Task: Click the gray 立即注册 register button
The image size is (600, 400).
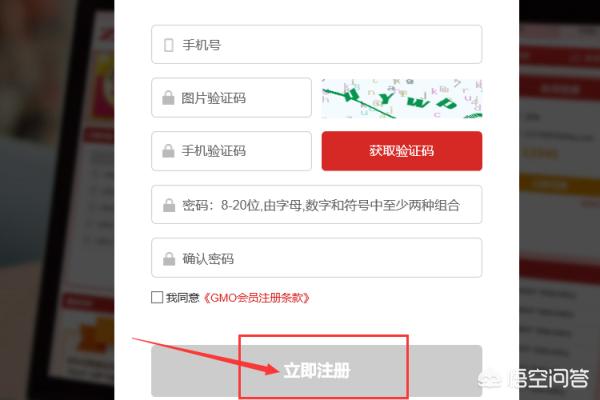Action: point(316,371)
